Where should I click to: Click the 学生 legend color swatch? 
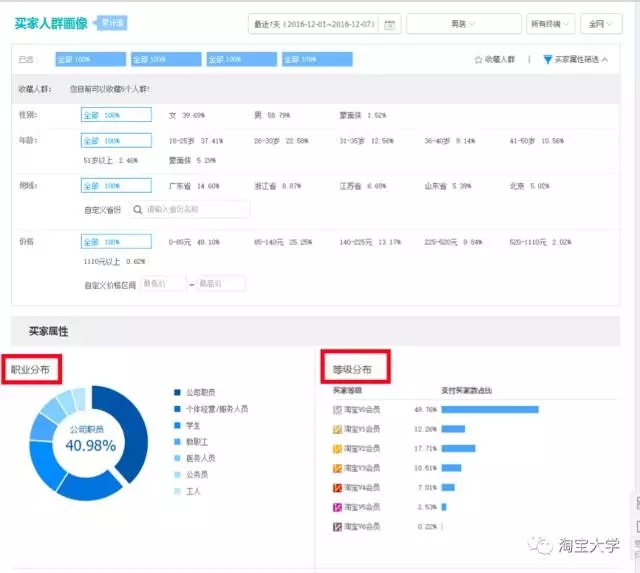tap(177, 426)
